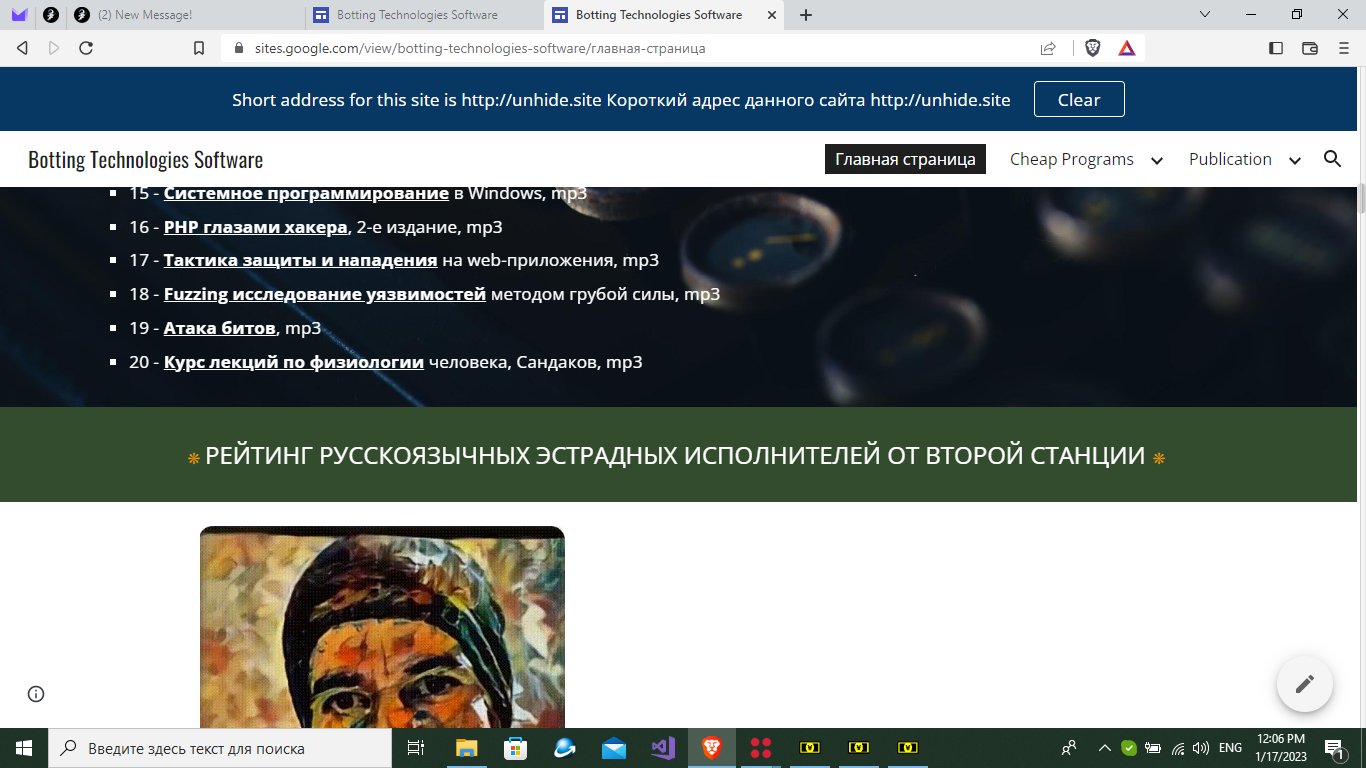The height and width of the screenshot is (768, 1366).
Task: Expand the Publication submenu arrow
Action: tap(1295, 160)
